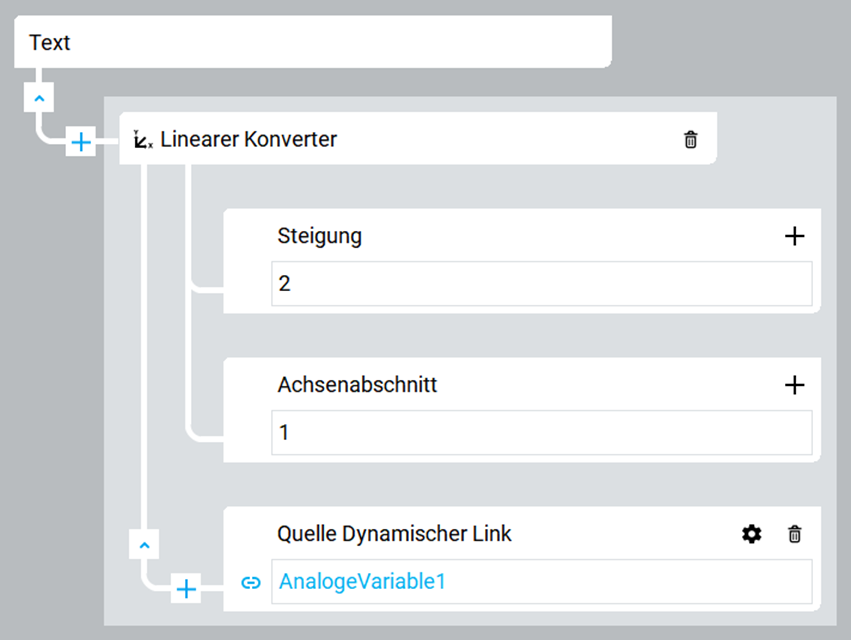Screen dimensions: 851x640
Task: Click the Achsenabschnitt label
Action: (x=357, y=385)
